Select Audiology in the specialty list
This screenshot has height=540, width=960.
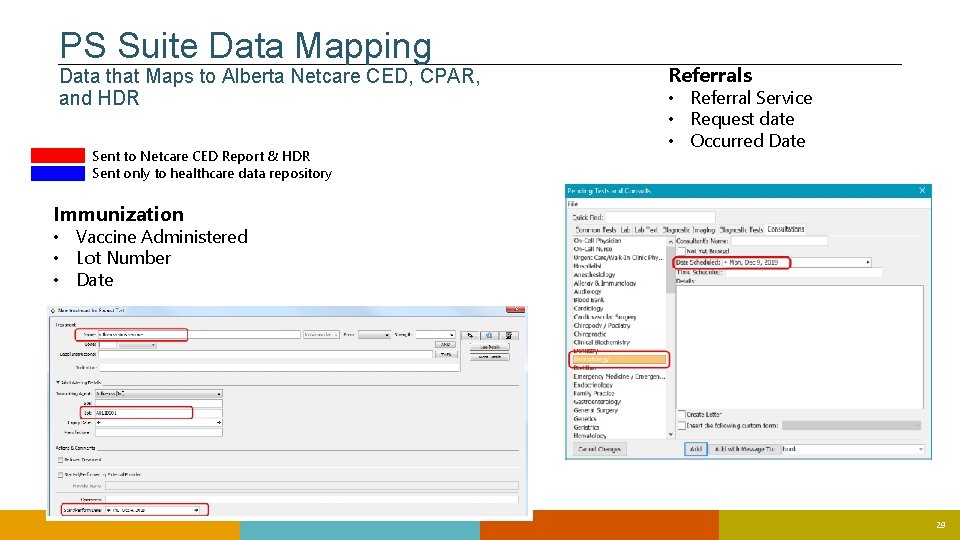pyautogui.click(x=587, y=292)
